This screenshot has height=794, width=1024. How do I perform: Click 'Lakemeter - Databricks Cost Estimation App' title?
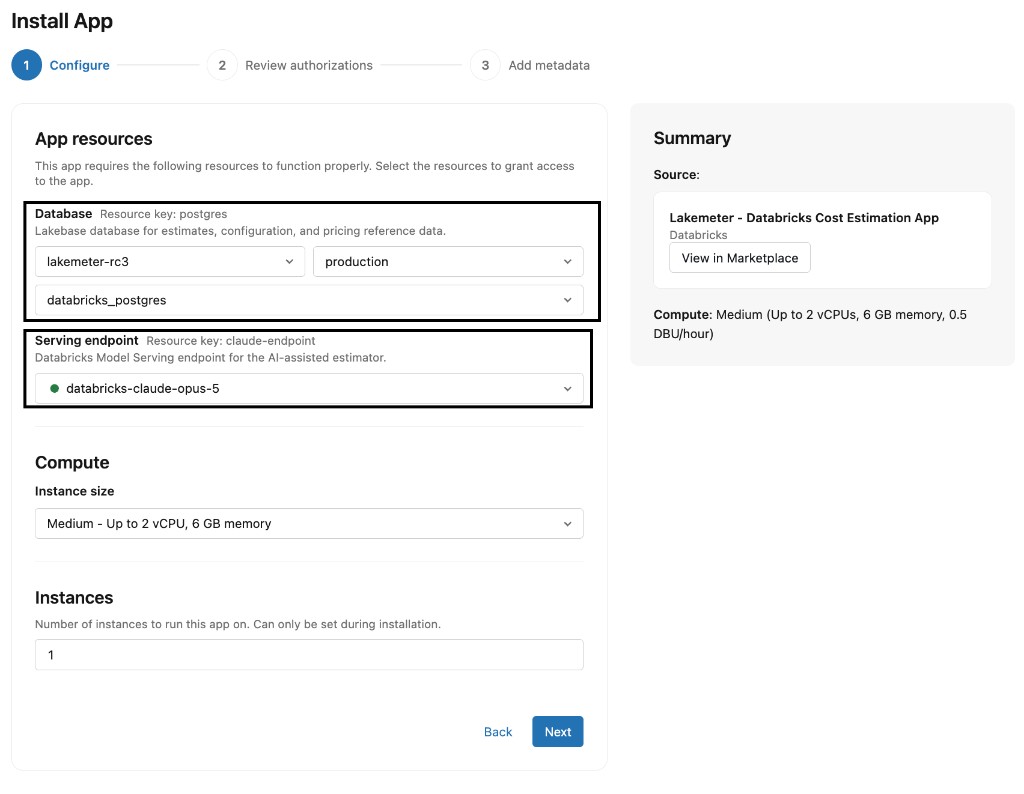click(x=804, y=218)
